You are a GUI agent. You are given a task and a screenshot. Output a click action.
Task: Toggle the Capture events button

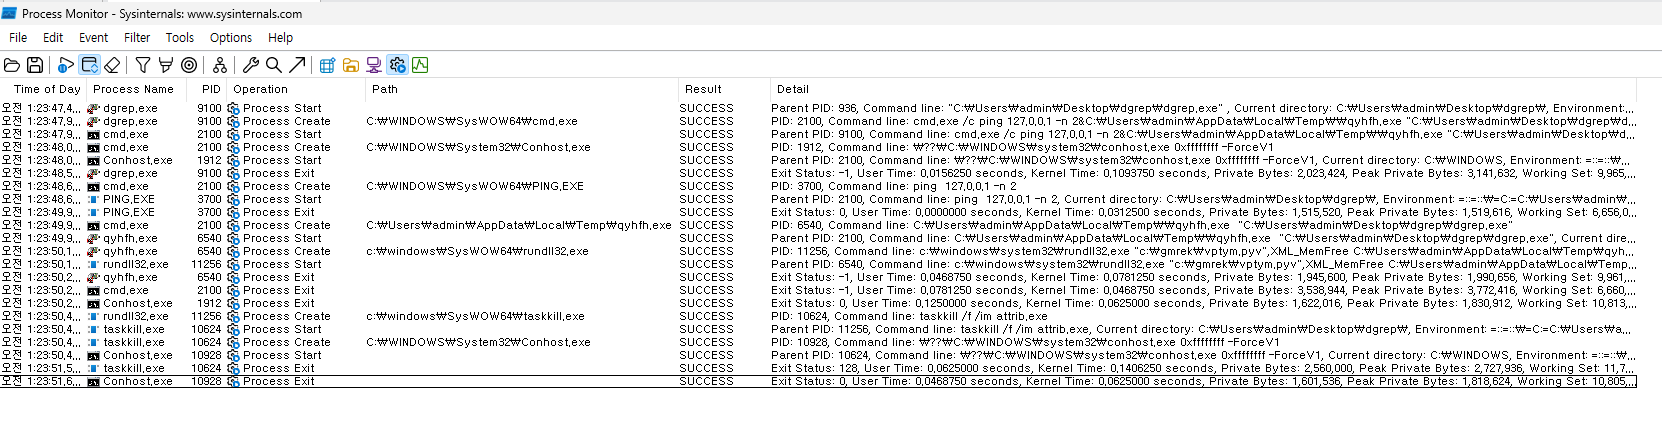tap(66, 65)
